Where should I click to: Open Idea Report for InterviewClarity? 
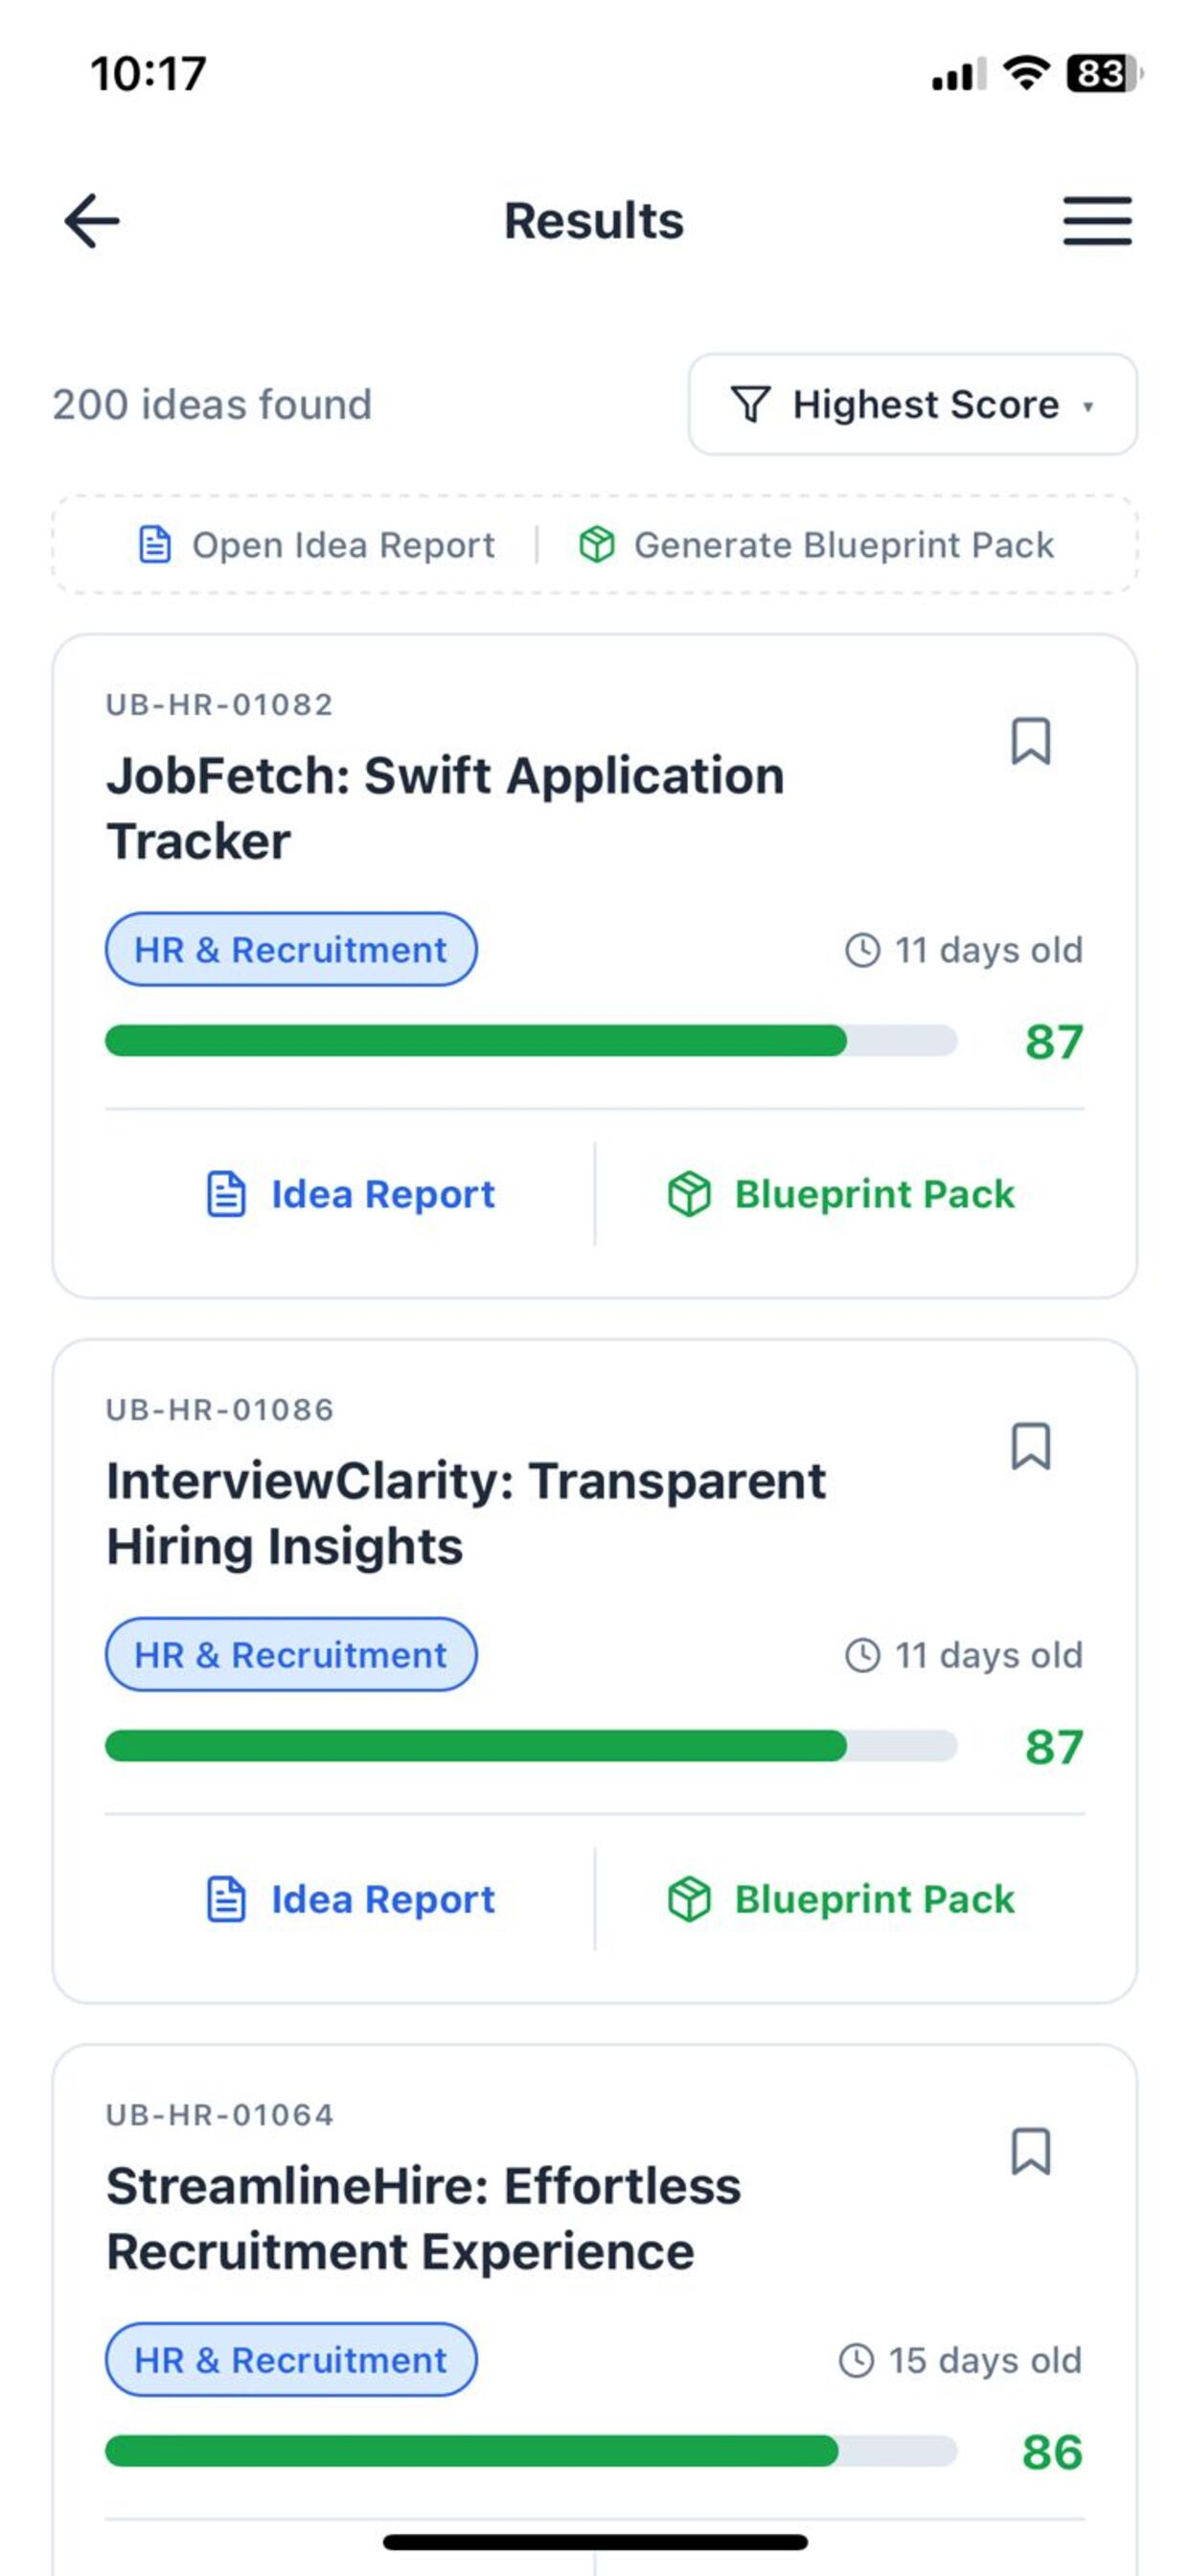(350, 1899)
